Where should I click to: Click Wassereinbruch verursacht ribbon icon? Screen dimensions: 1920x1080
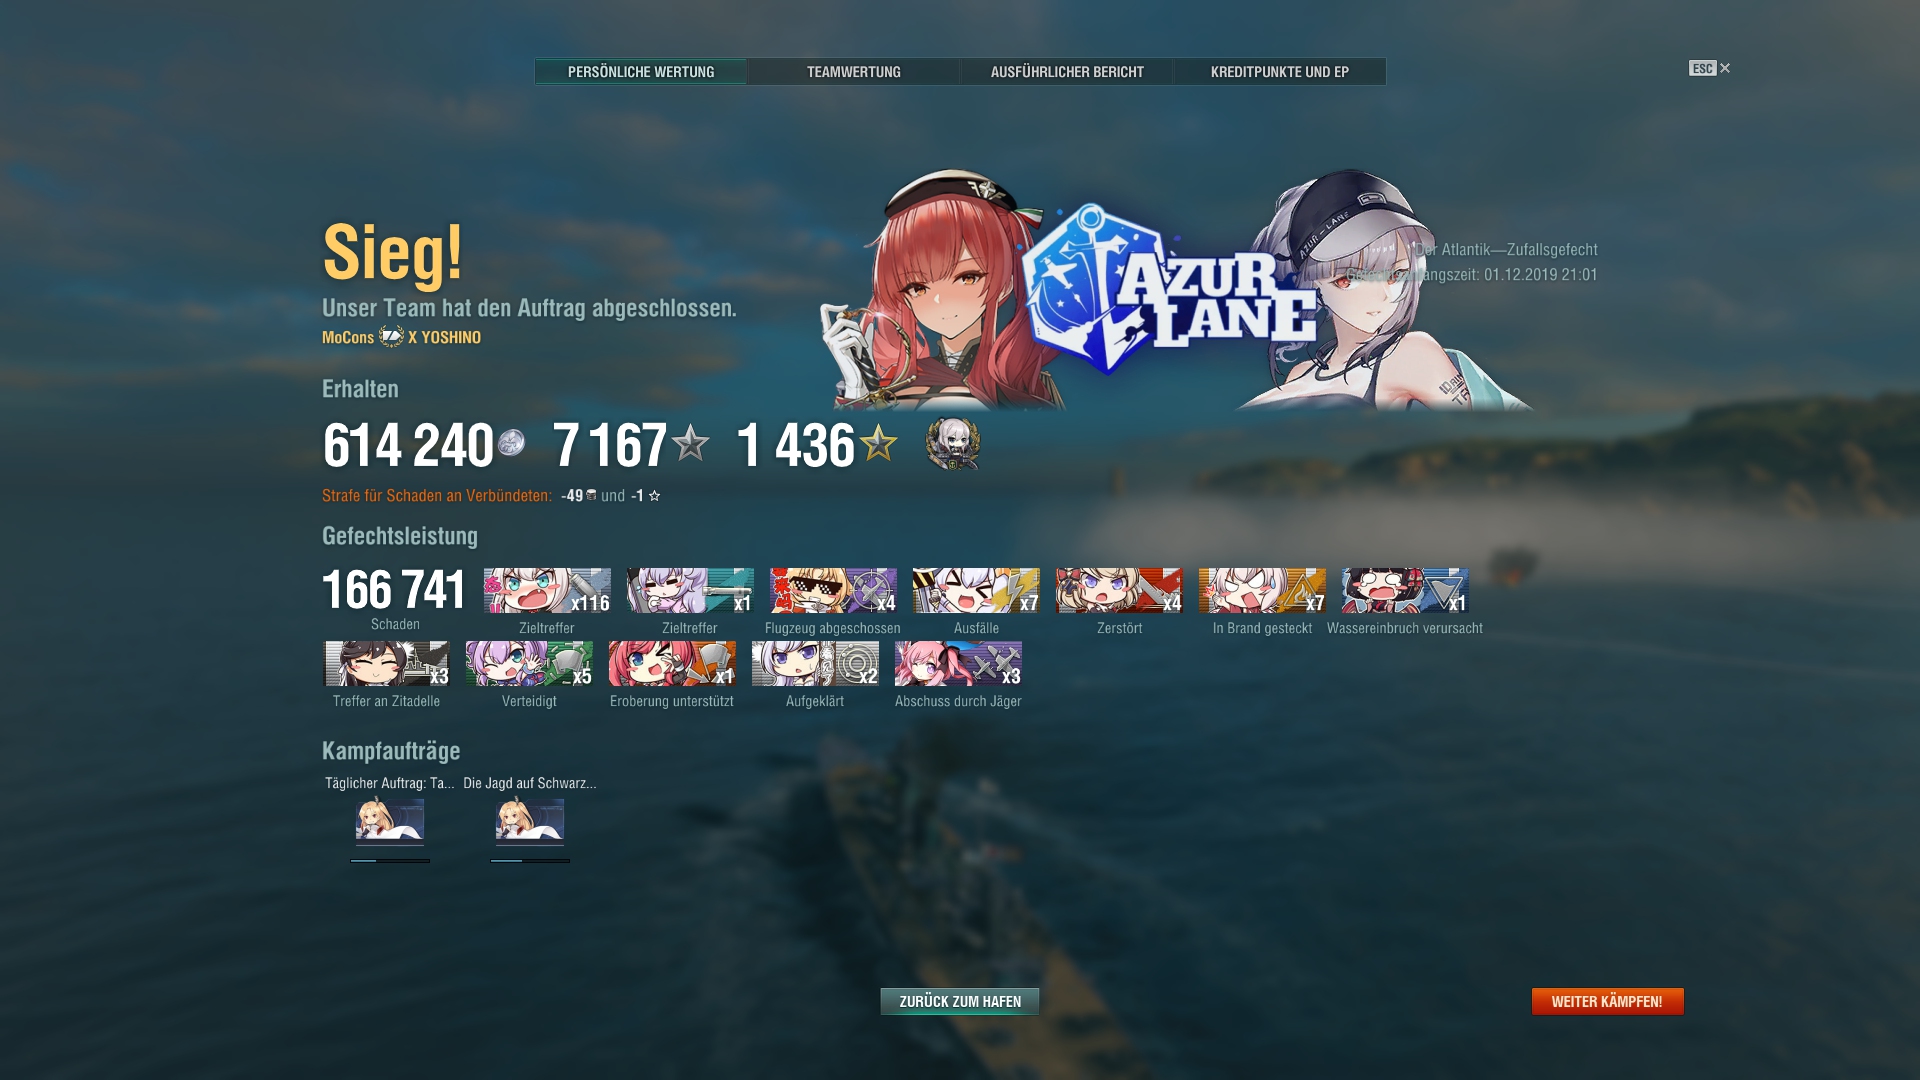(x=1405, y=591)
